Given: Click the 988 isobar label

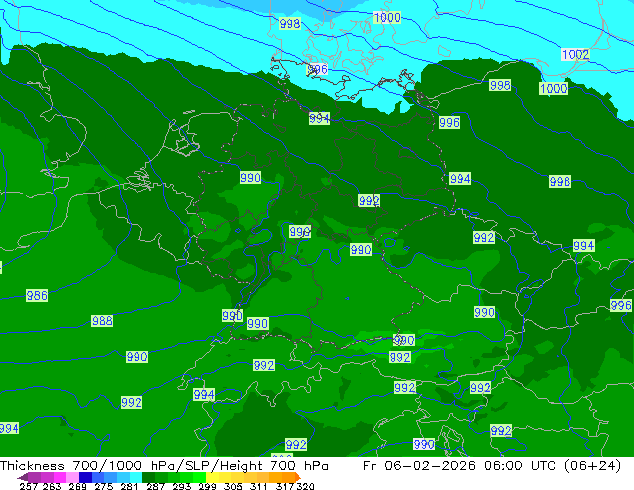Looking at the screenshot, I should [x=102, y=321].
